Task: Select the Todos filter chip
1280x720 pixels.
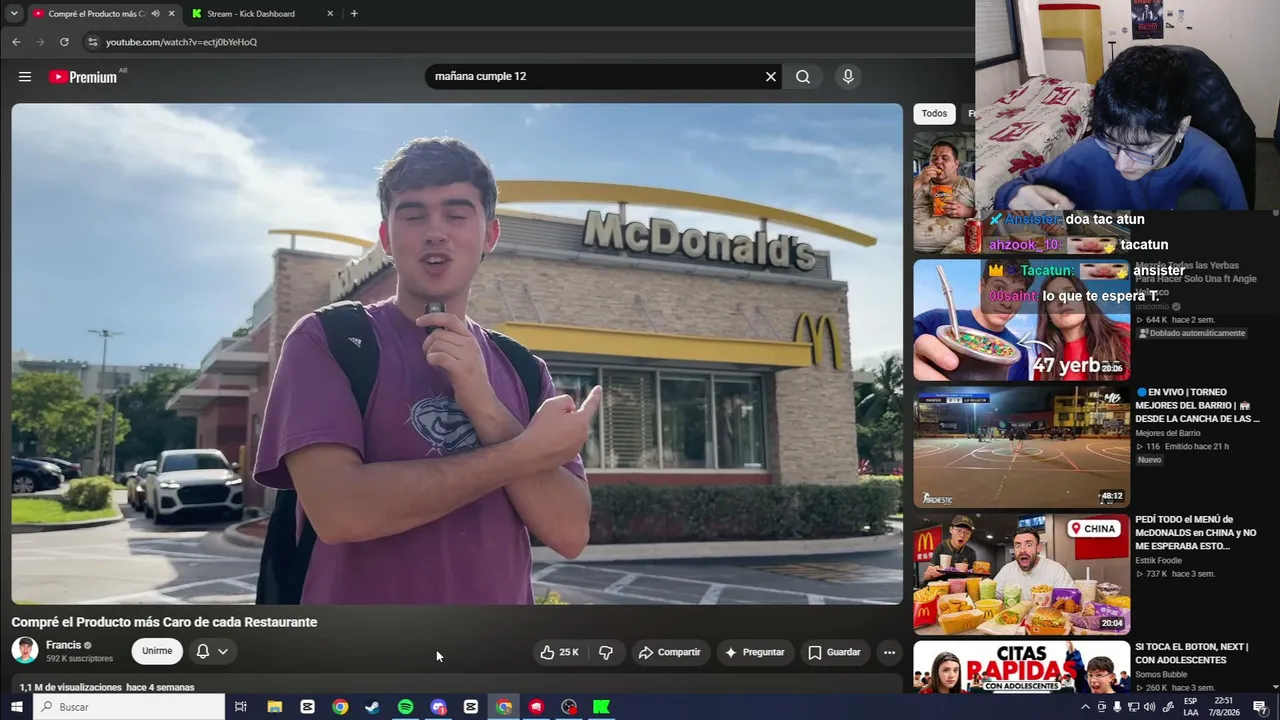Action: (934, 114)
